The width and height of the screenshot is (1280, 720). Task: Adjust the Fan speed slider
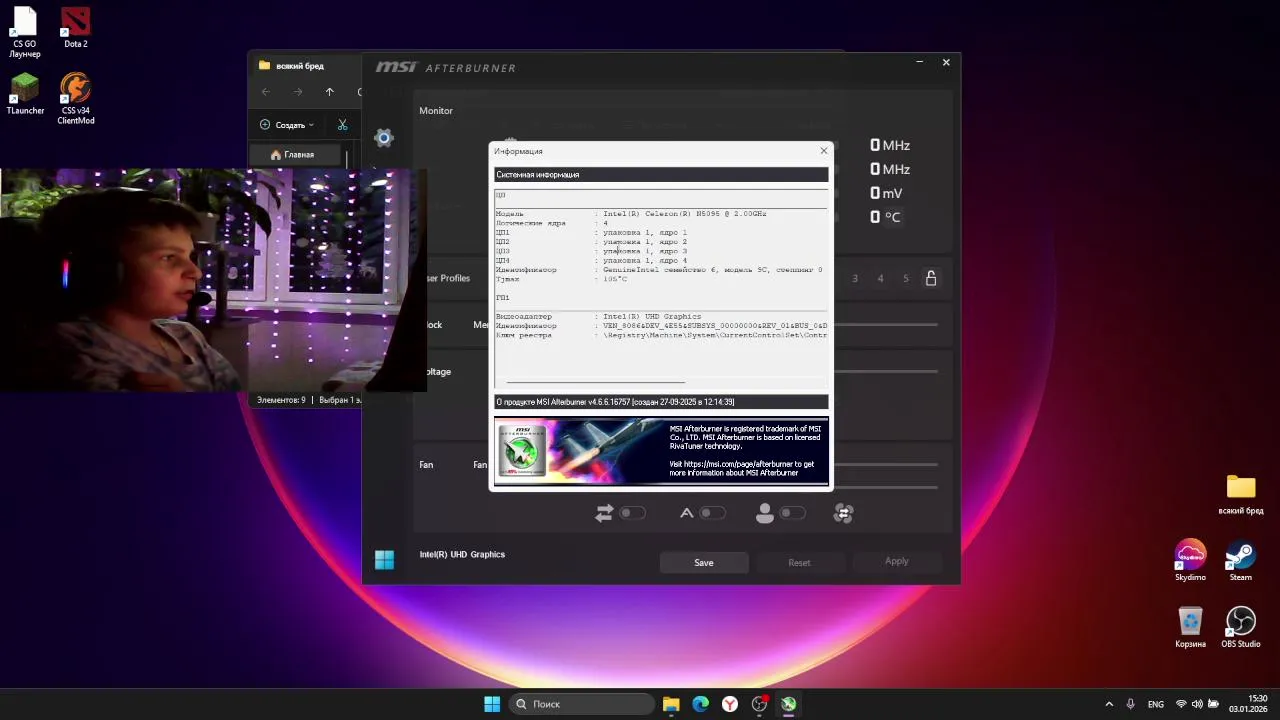(x=886, y=464)
